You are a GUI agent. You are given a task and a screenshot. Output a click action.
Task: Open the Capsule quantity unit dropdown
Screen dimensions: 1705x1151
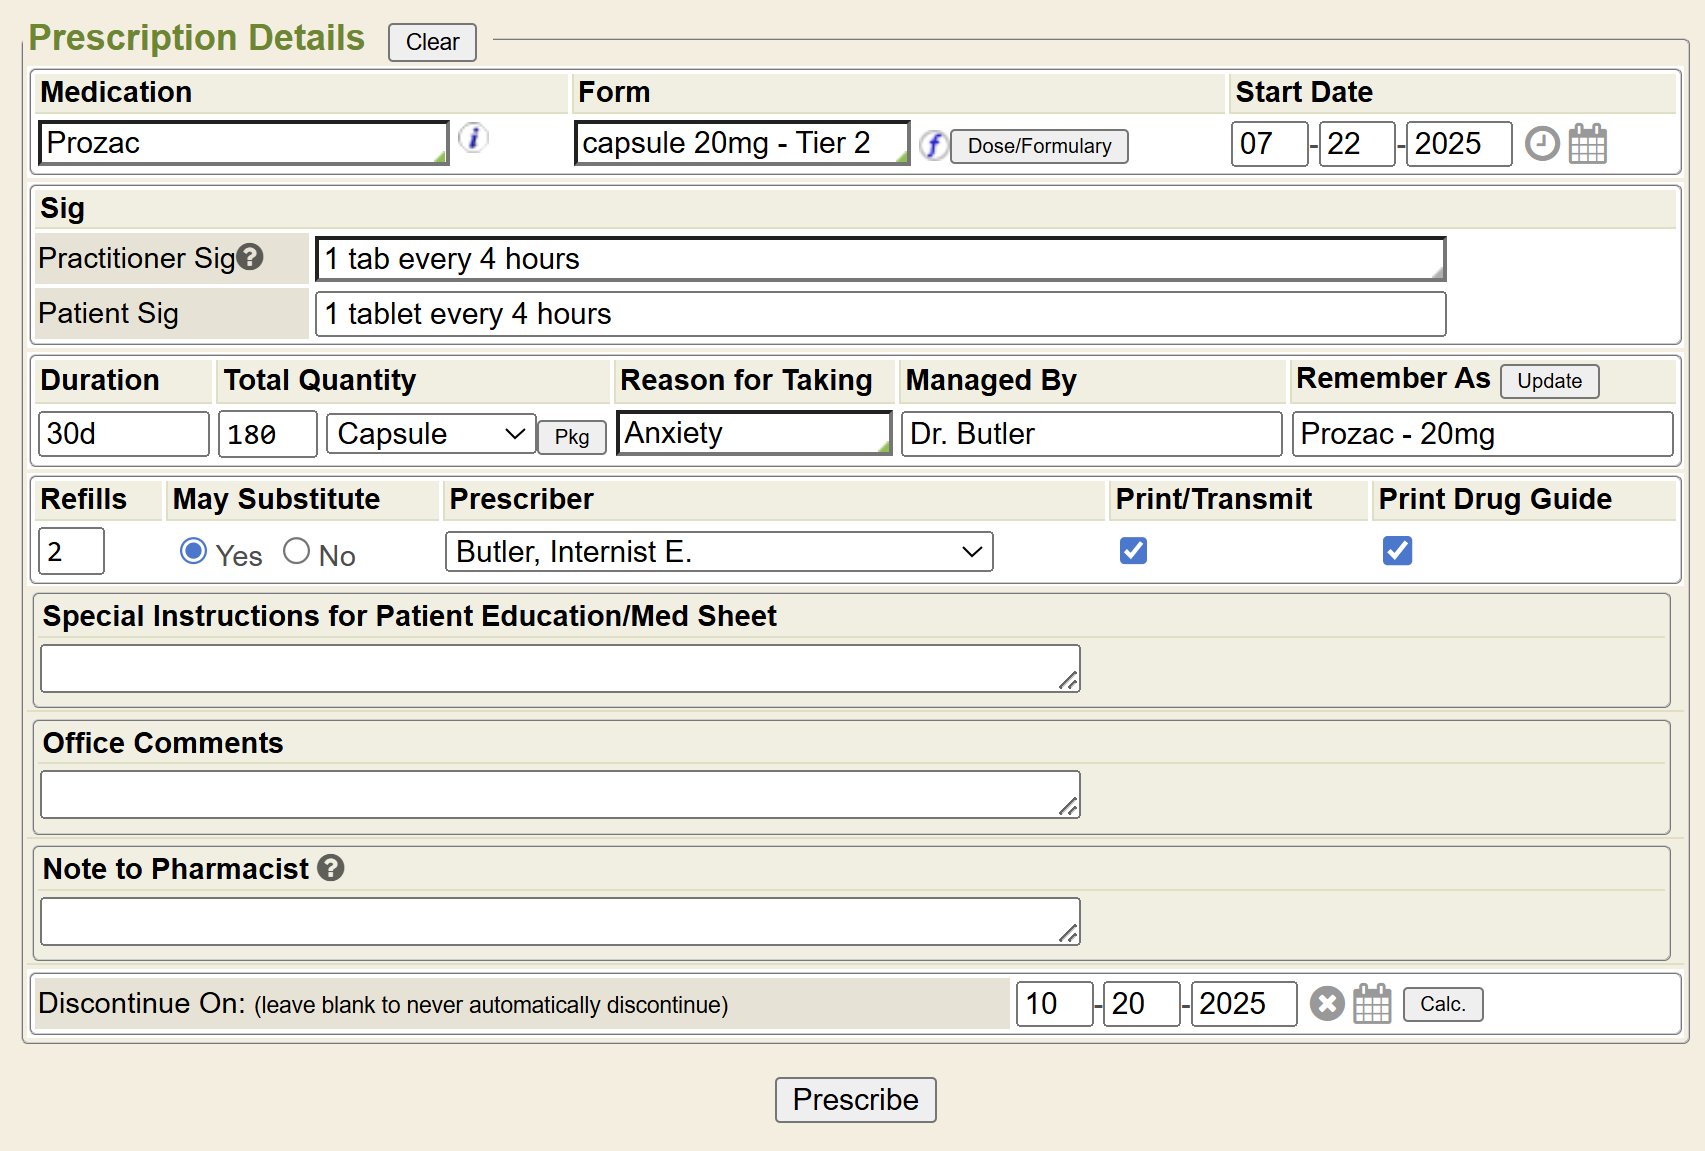(x=431, y=434)
